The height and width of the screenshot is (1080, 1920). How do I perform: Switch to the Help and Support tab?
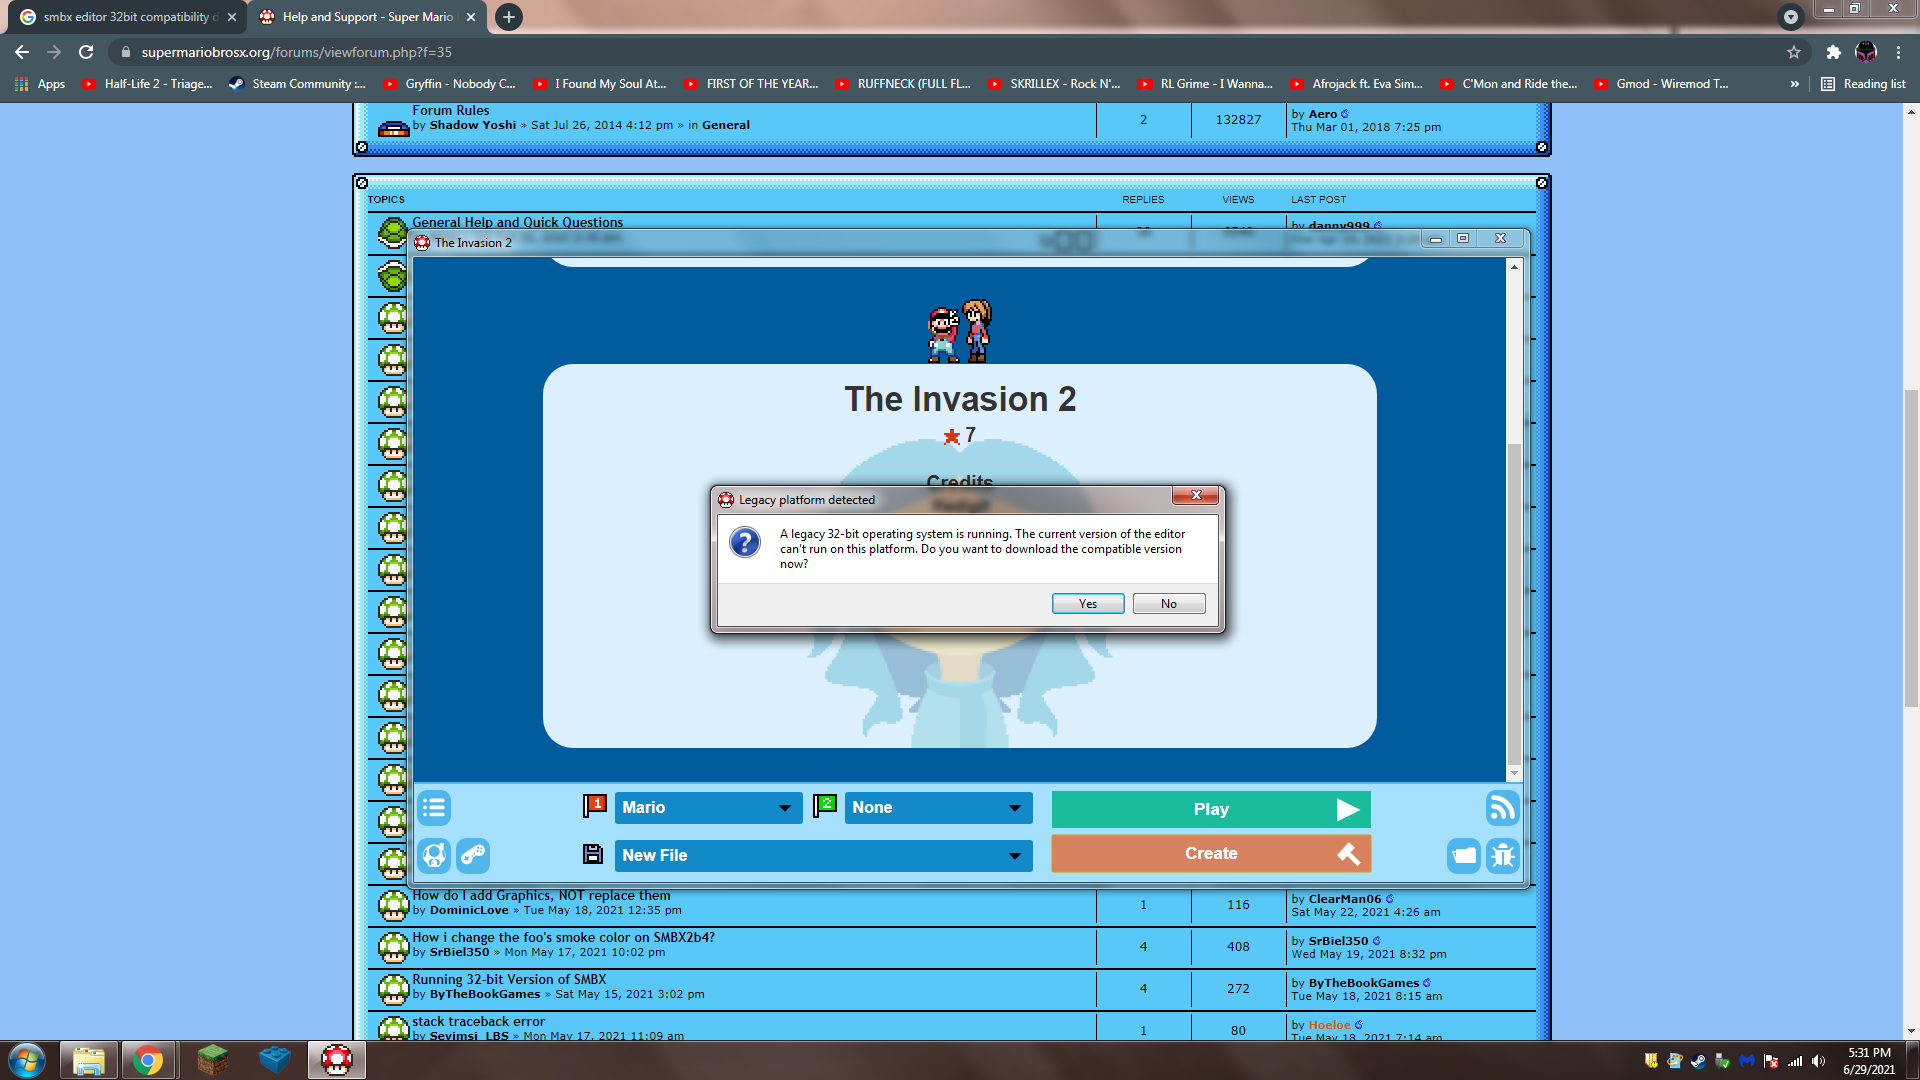click(366, 17)
